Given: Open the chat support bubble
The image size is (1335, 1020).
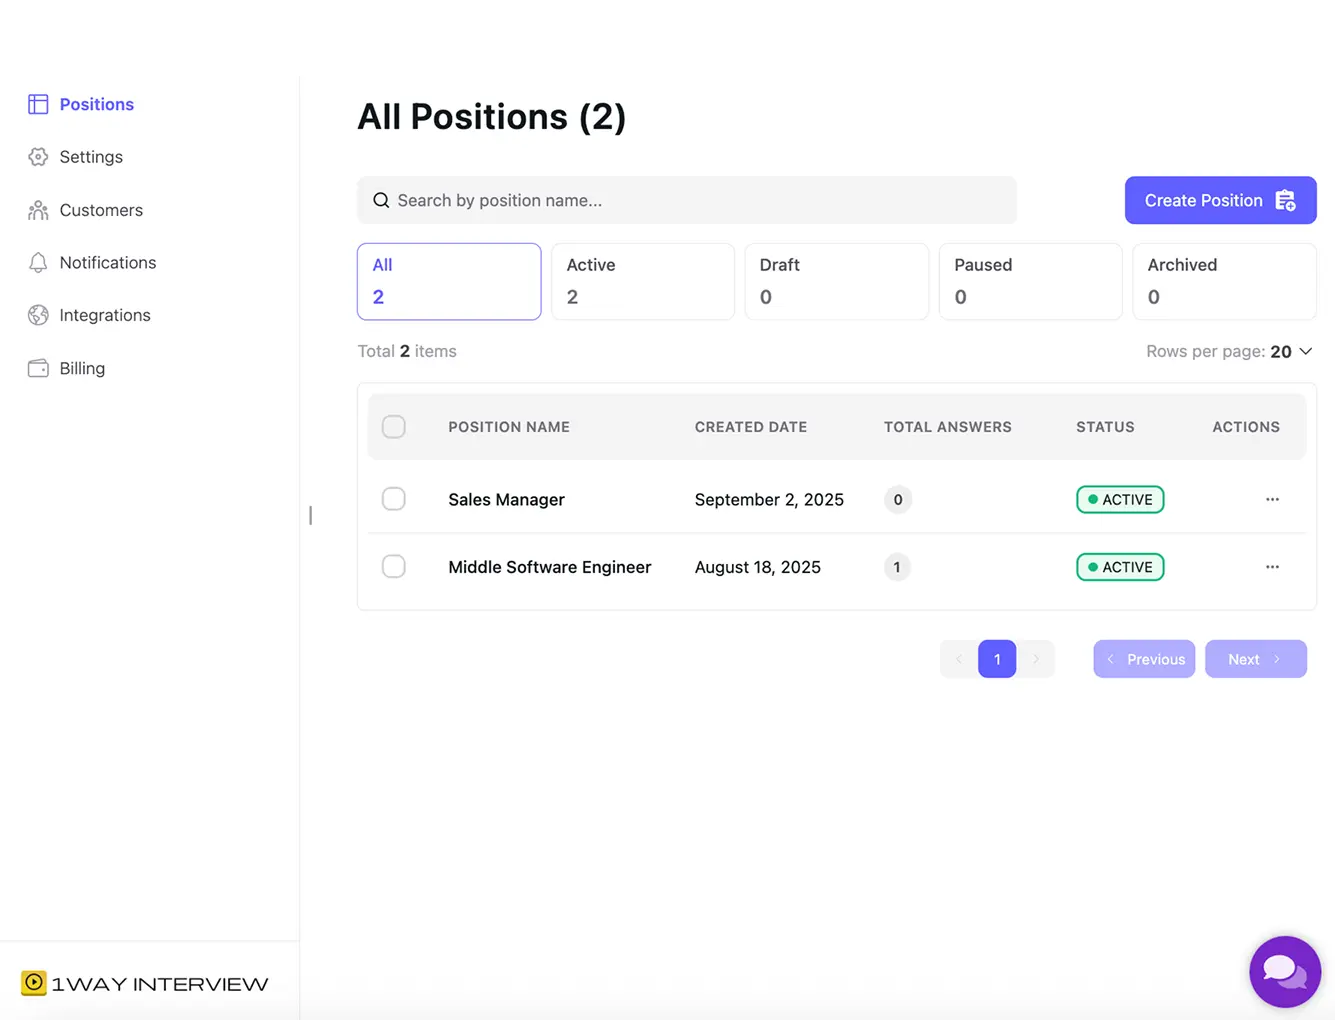Looking at the screenshot, I should click(x=1284, y=971).
